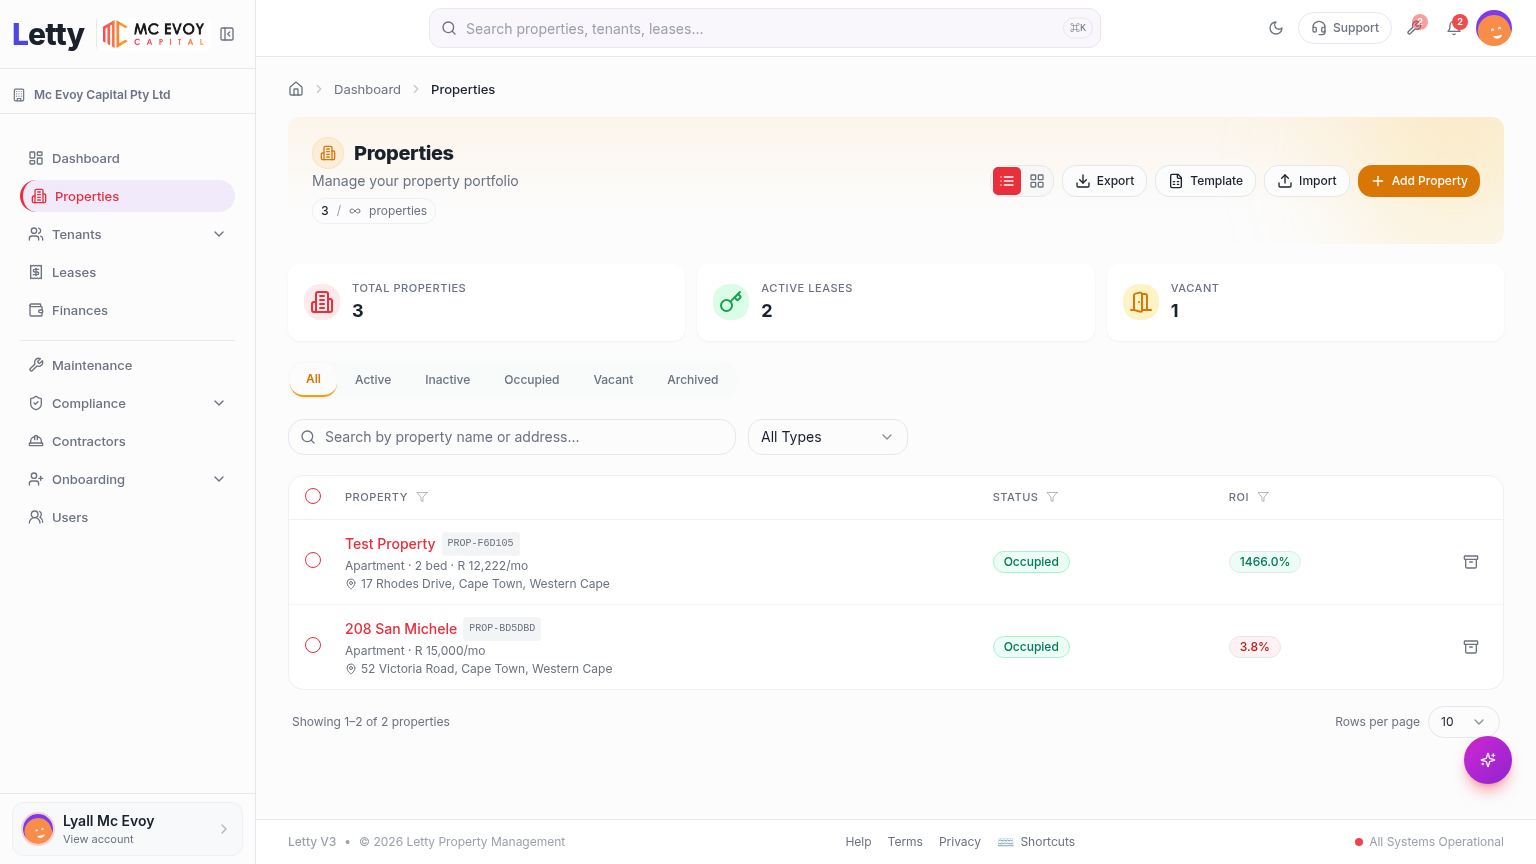Open the bell notifications icon
The width and height of the screenshot is (1536, 864).
1454,28
